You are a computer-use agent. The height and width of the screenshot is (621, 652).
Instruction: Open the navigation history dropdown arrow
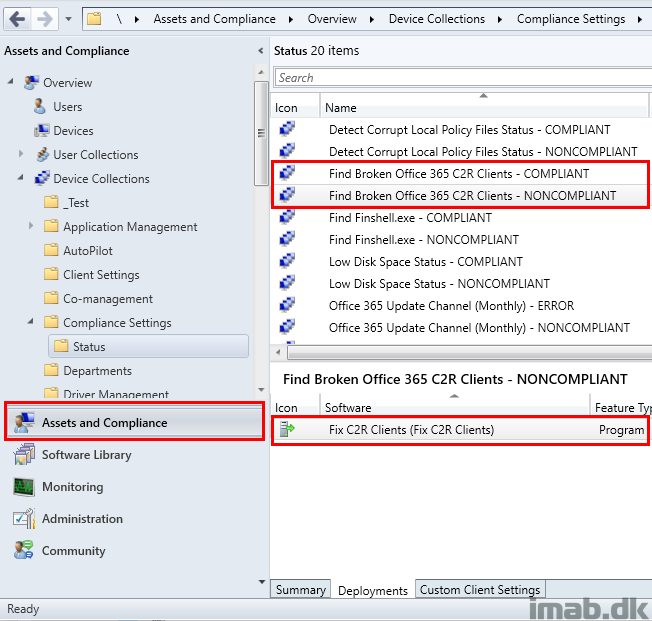pos(69,19)
